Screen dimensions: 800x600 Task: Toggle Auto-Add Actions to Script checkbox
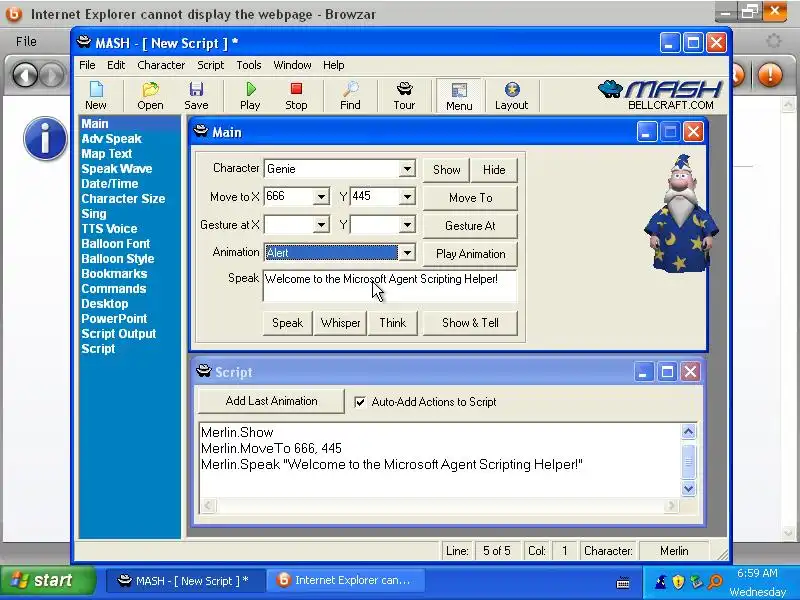[360, 402]
